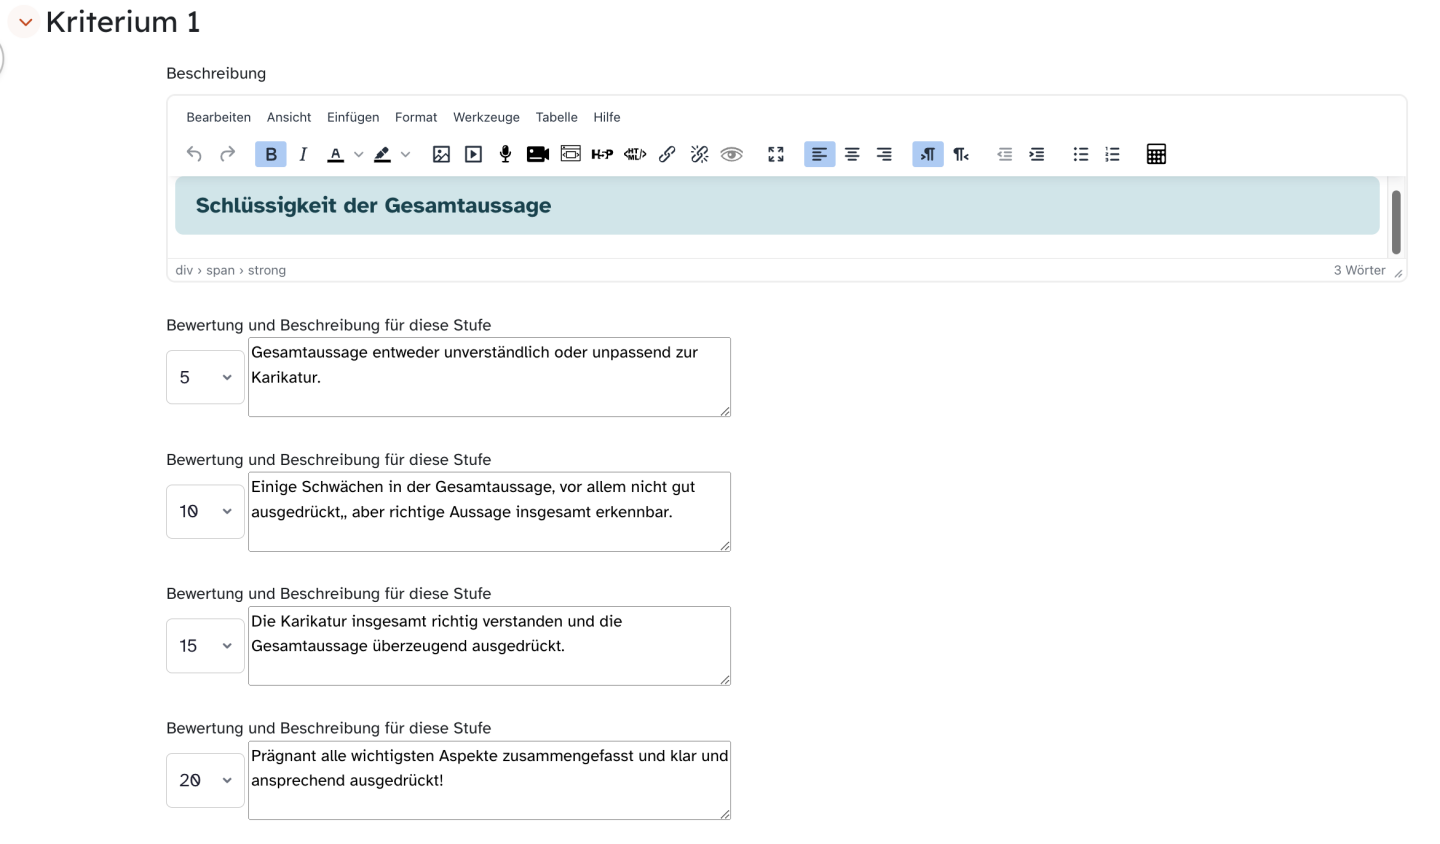Open the embed content tool
This screenshot has height=844, width=1440.
(570, 154)
